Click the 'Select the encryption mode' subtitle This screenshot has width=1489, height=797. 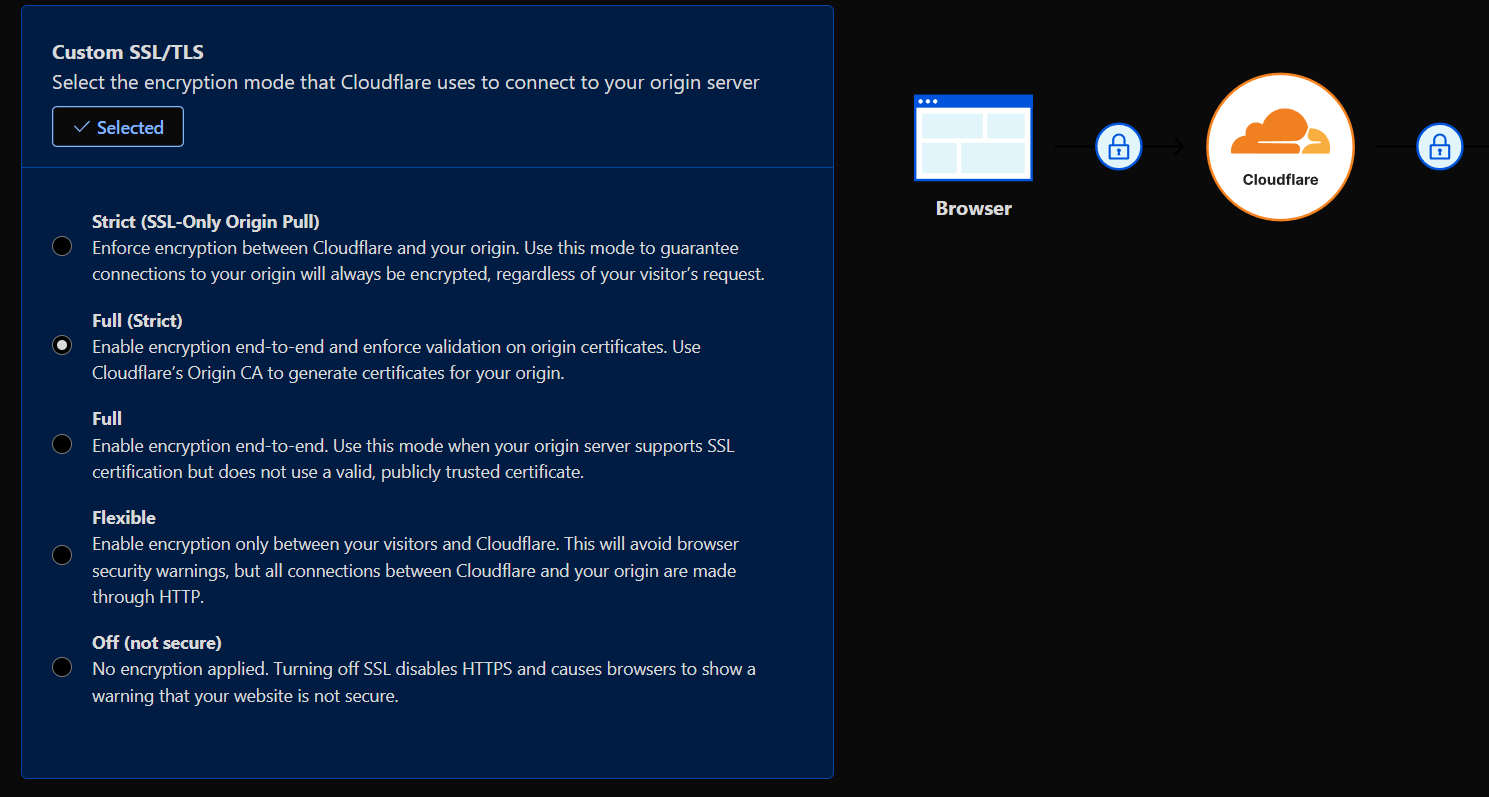pos(405,82)
